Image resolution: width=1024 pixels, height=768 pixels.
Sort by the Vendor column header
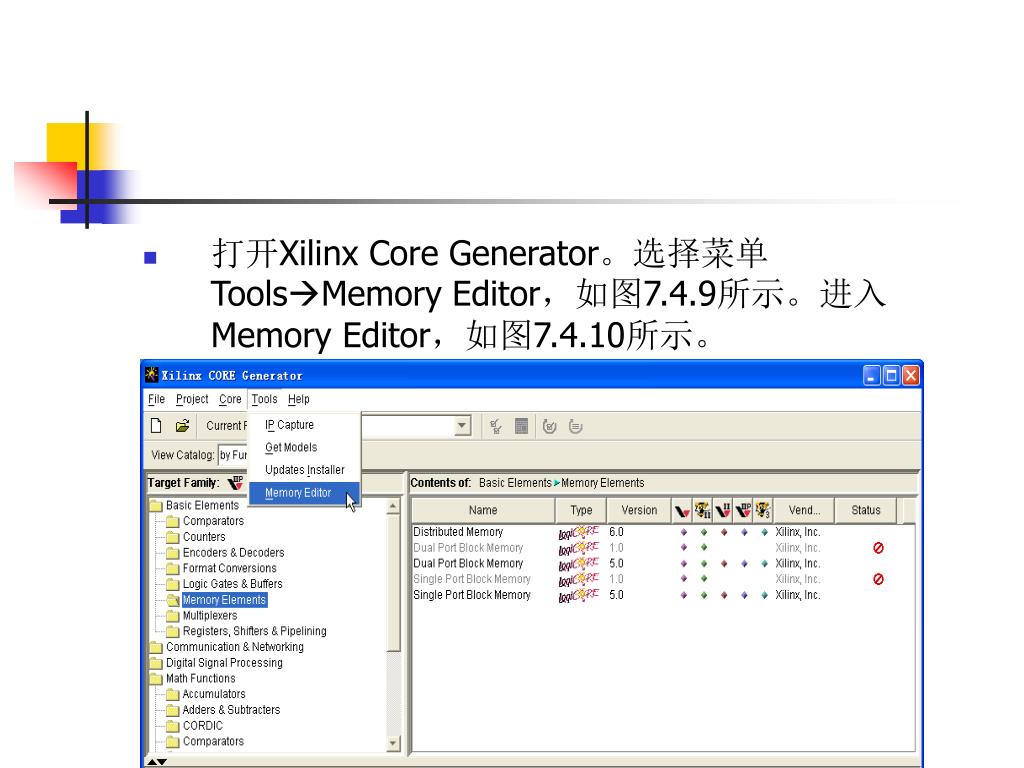click(804, 511)
